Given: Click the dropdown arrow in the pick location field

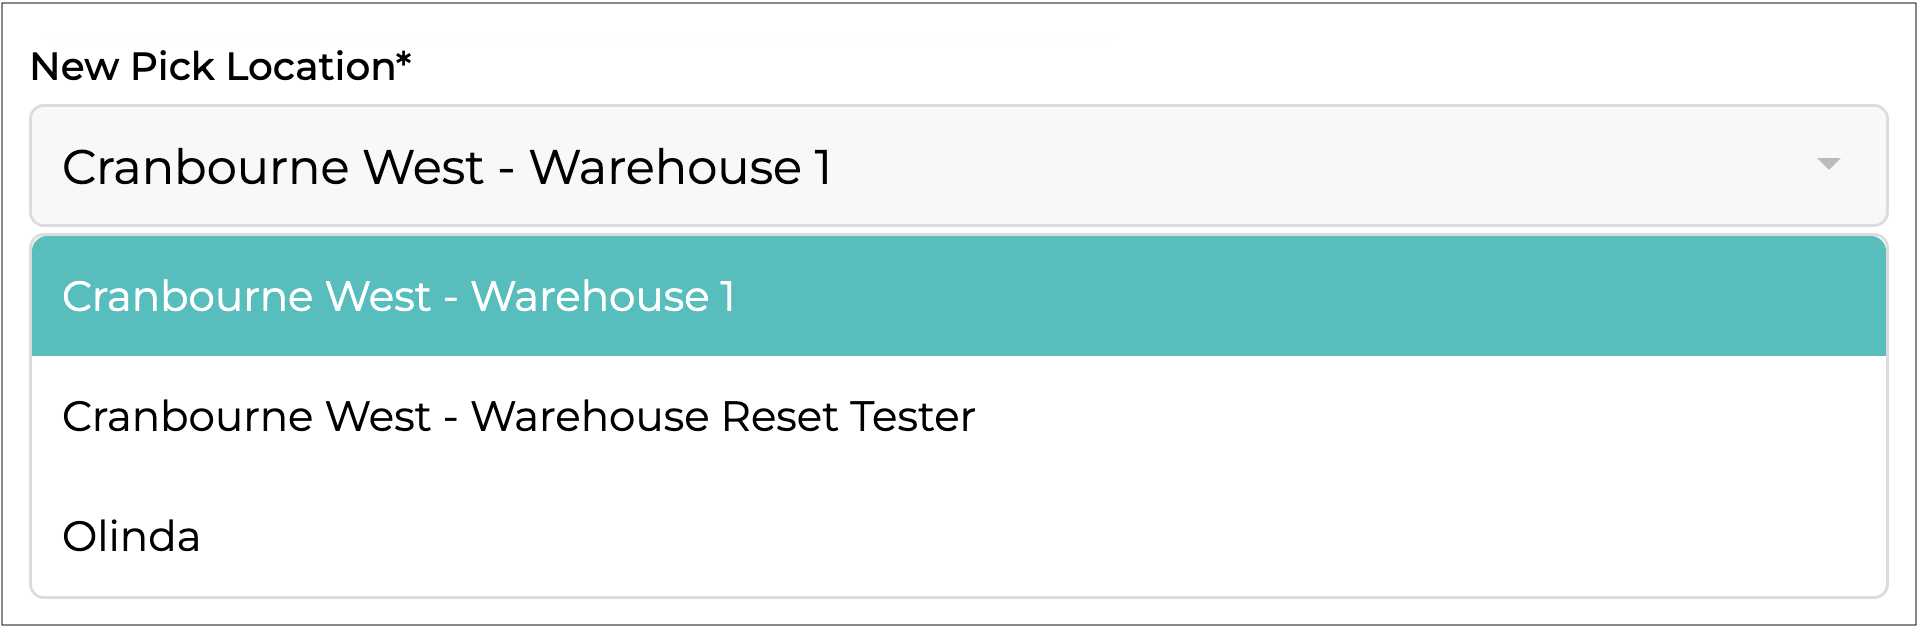Looking at the screenshot, I should point(1828,164).
